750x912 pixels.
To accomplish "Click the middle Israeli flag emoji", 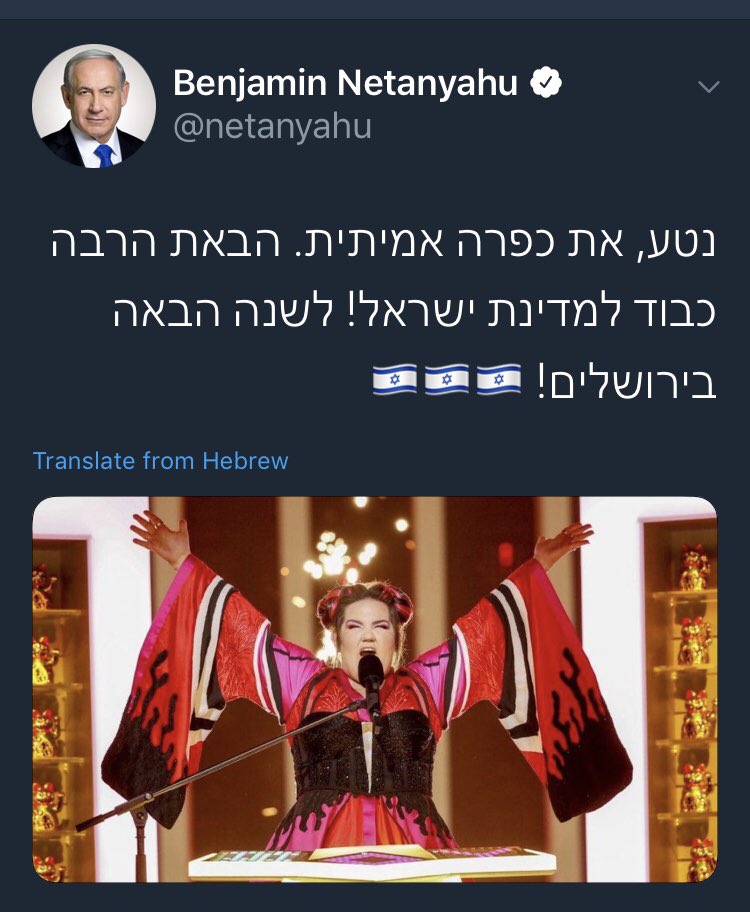I will click(x=446, y=379).
